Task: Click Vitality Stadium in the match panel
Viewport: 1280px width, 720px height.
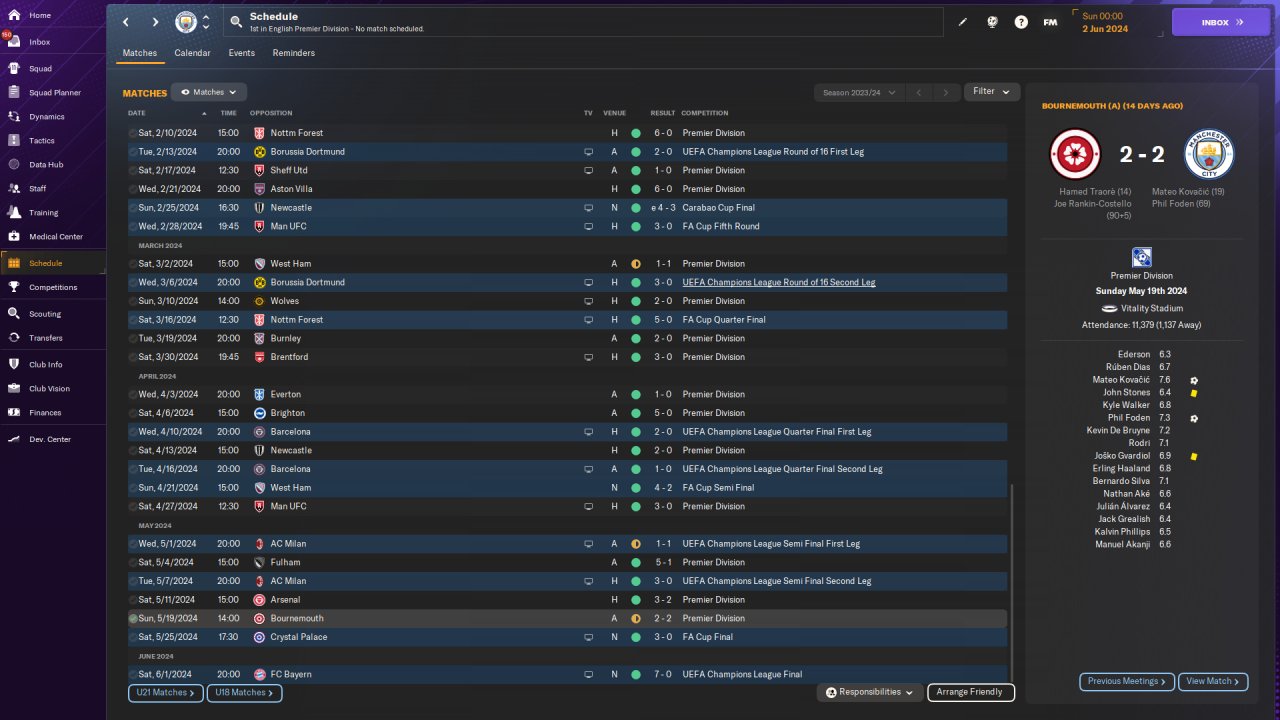Action: tap(1152, 309)
